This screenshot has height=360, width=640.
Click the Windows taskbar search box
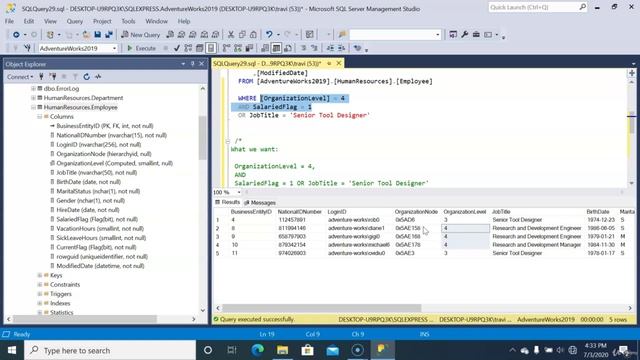tap(110, 350)
